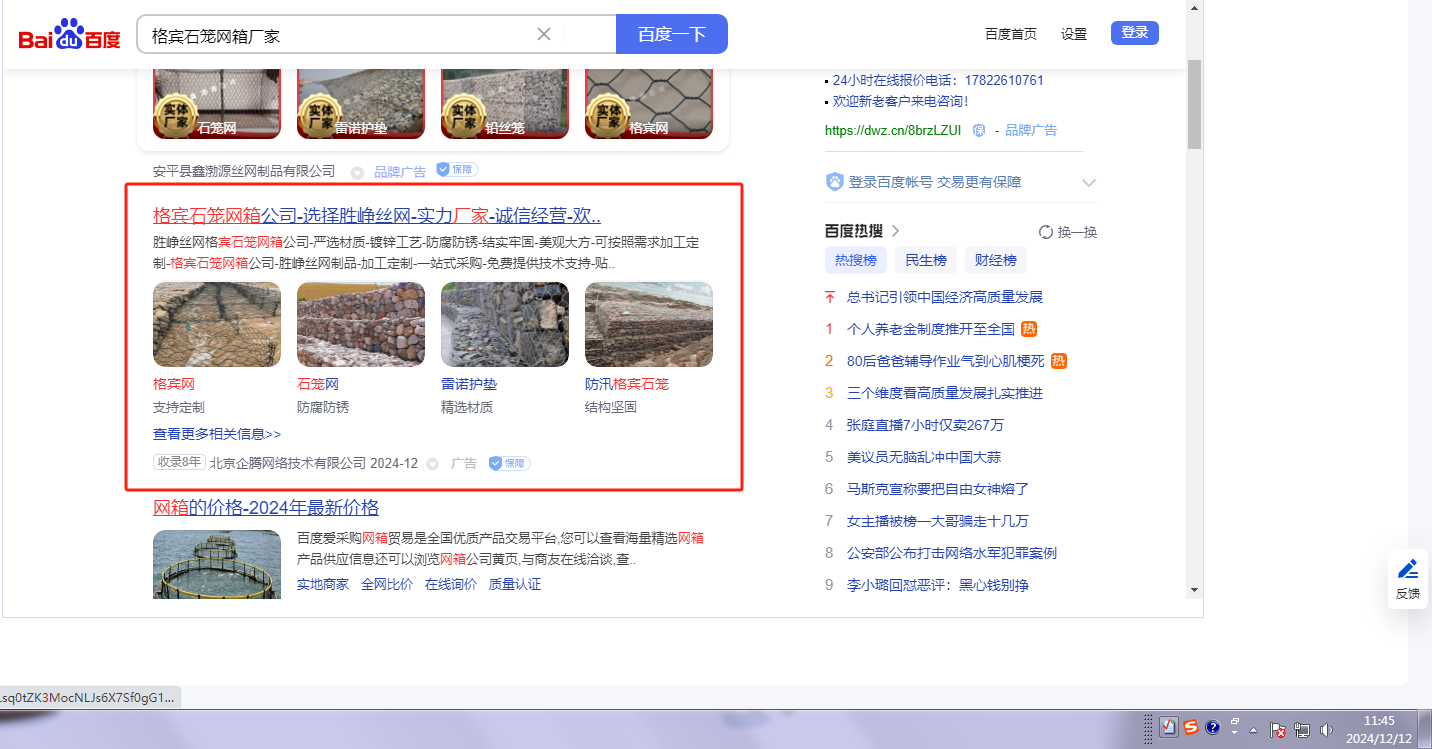
Task: Open the 24小时在线报价电话 link
Action: (938, 80)
